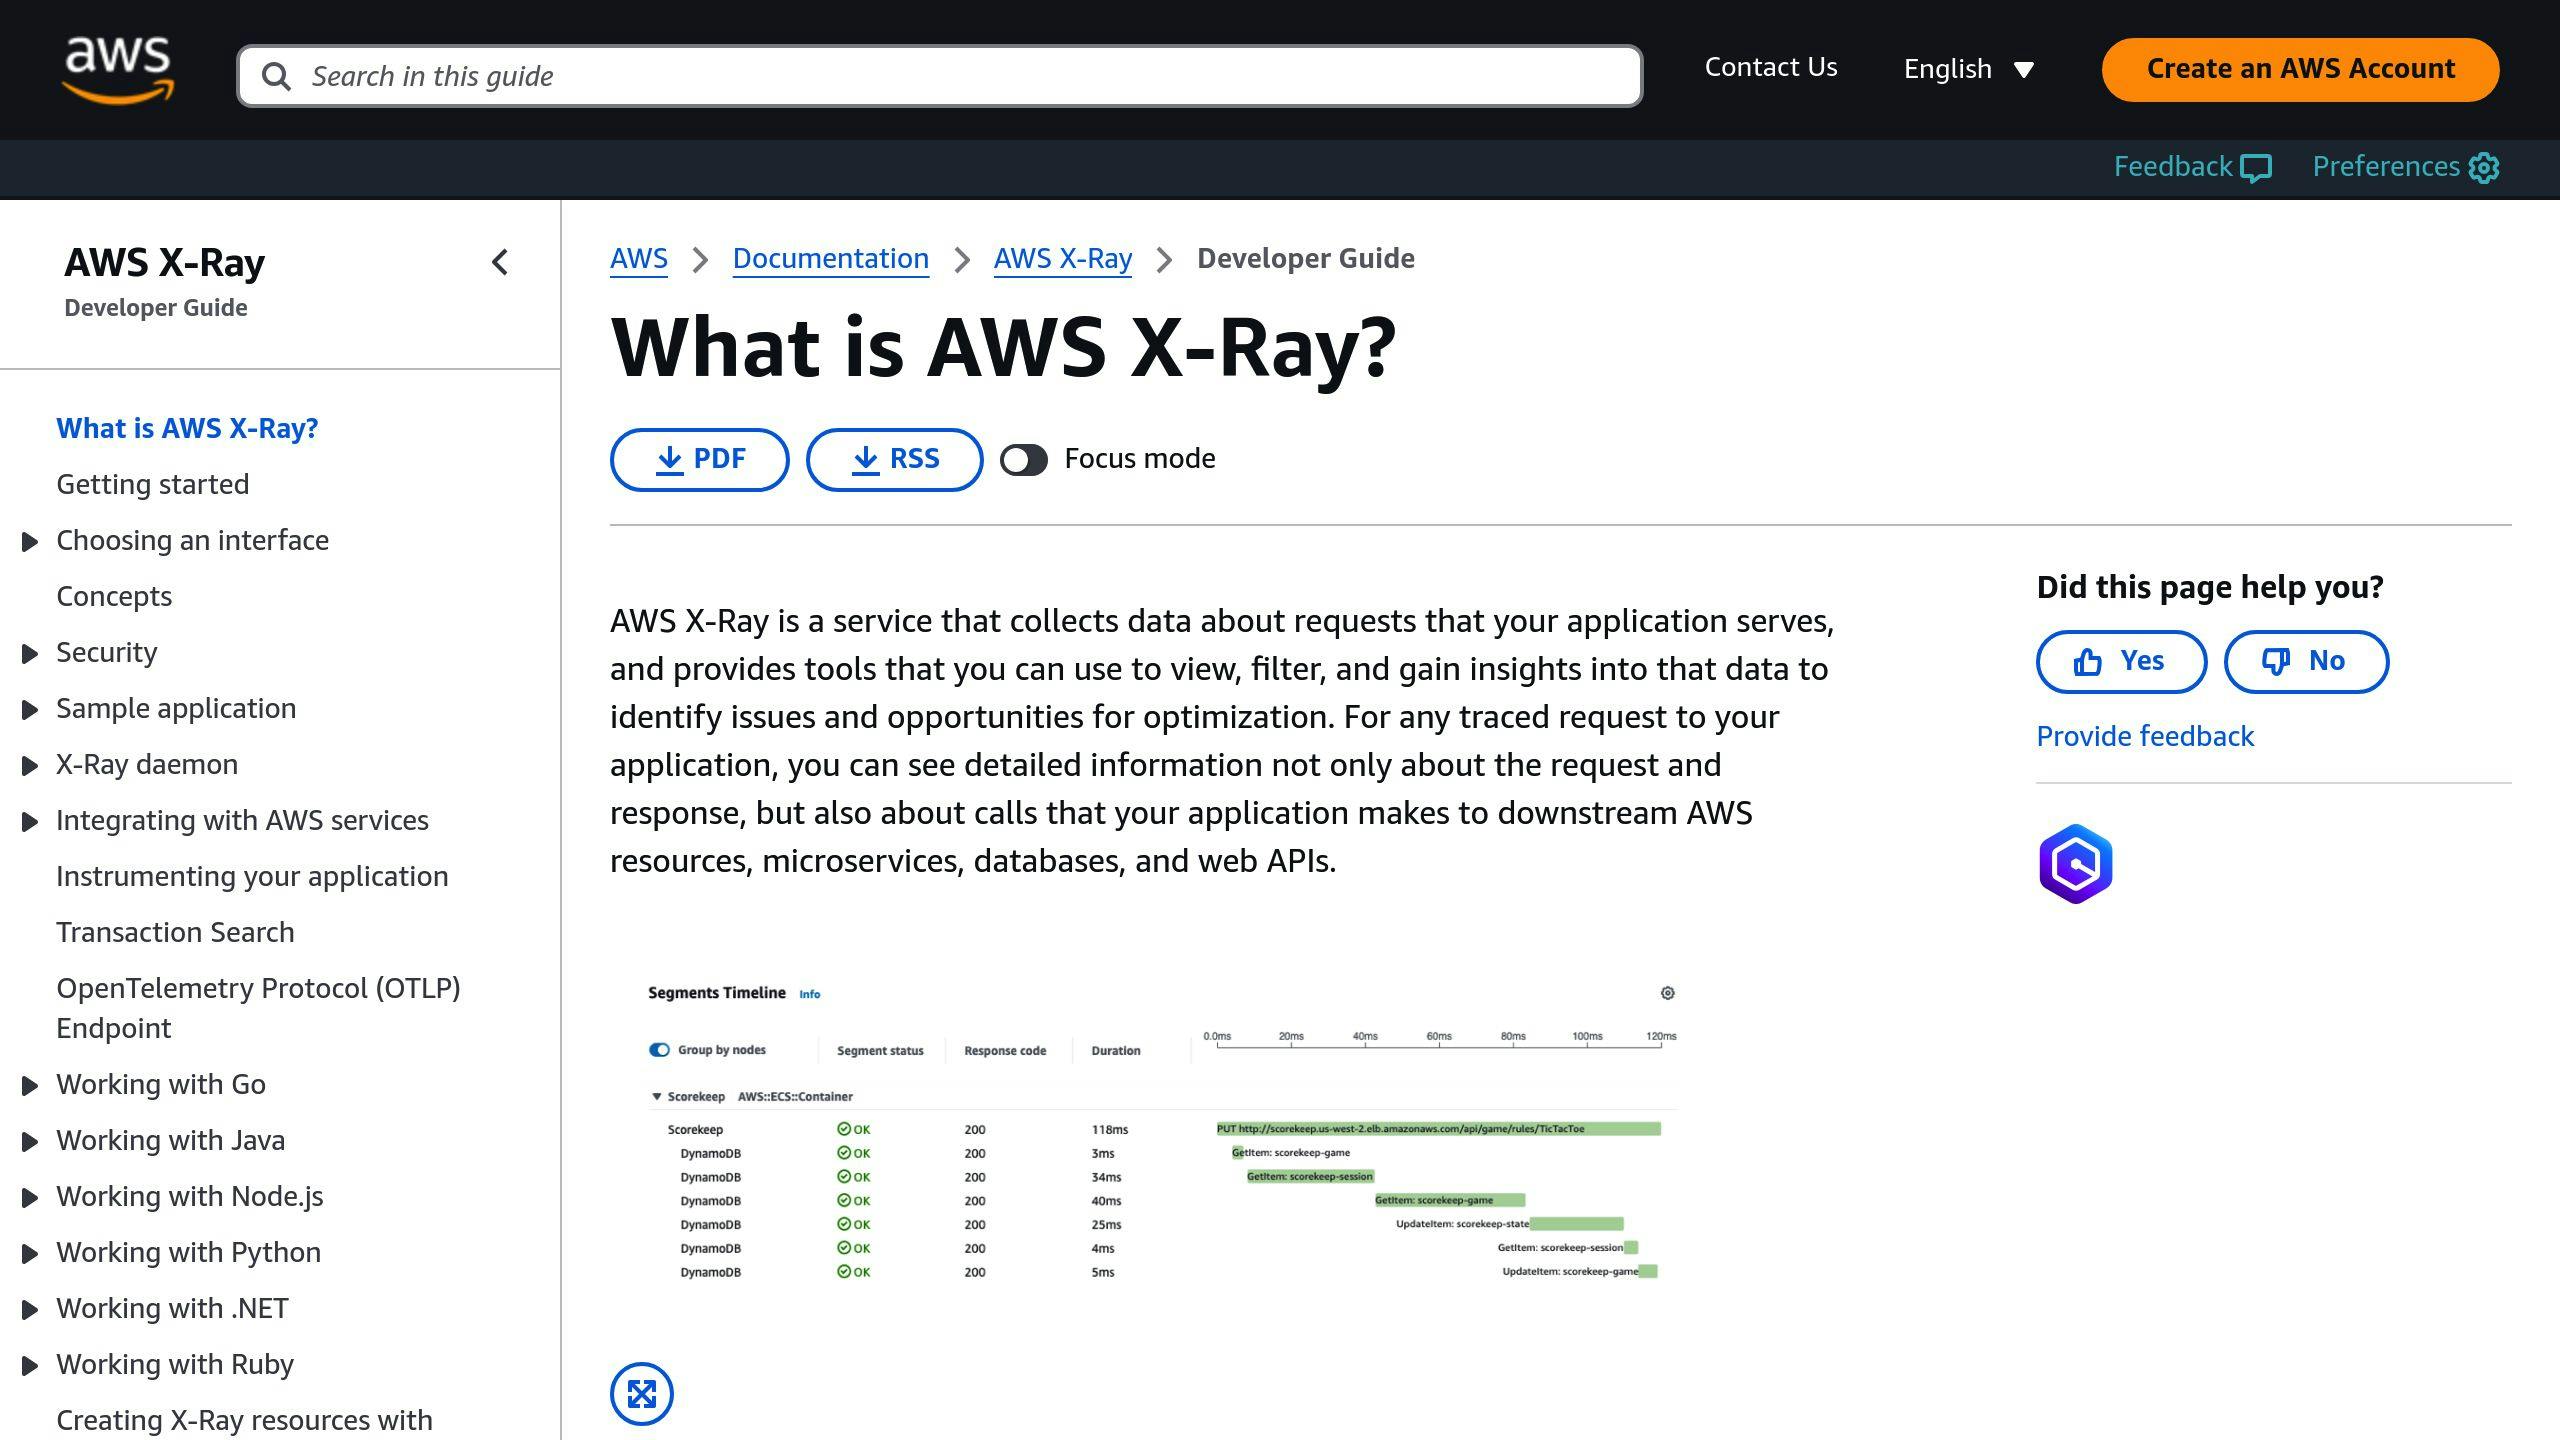
Task: Click Working with Java label
Action: (171, 1140)
